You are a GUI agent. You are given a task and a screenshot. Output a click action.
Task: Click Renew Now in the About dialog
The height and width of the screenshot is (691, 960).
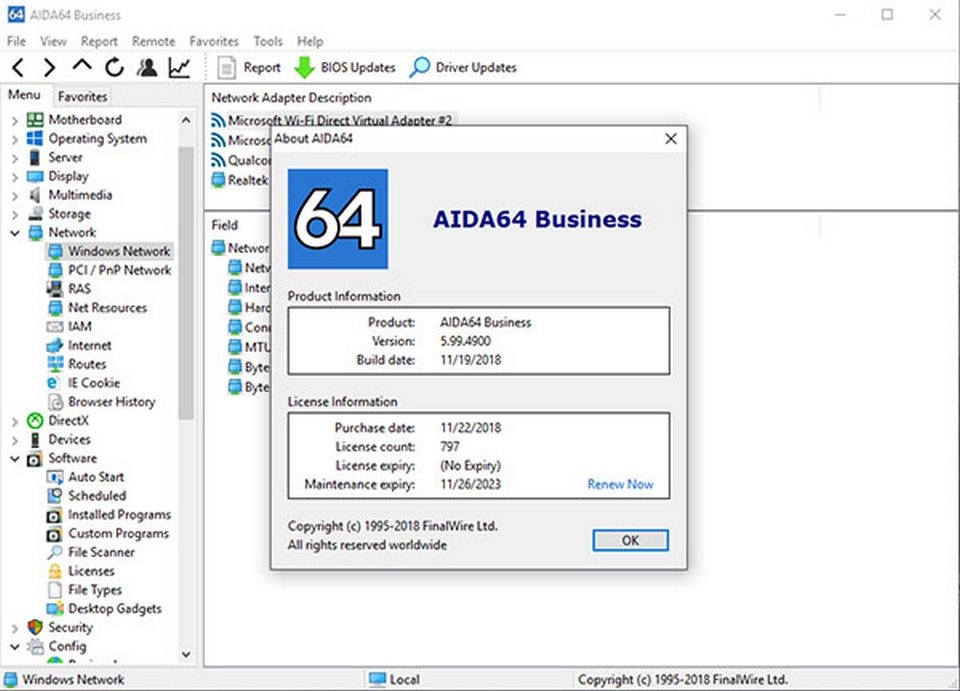coord(620,484)
